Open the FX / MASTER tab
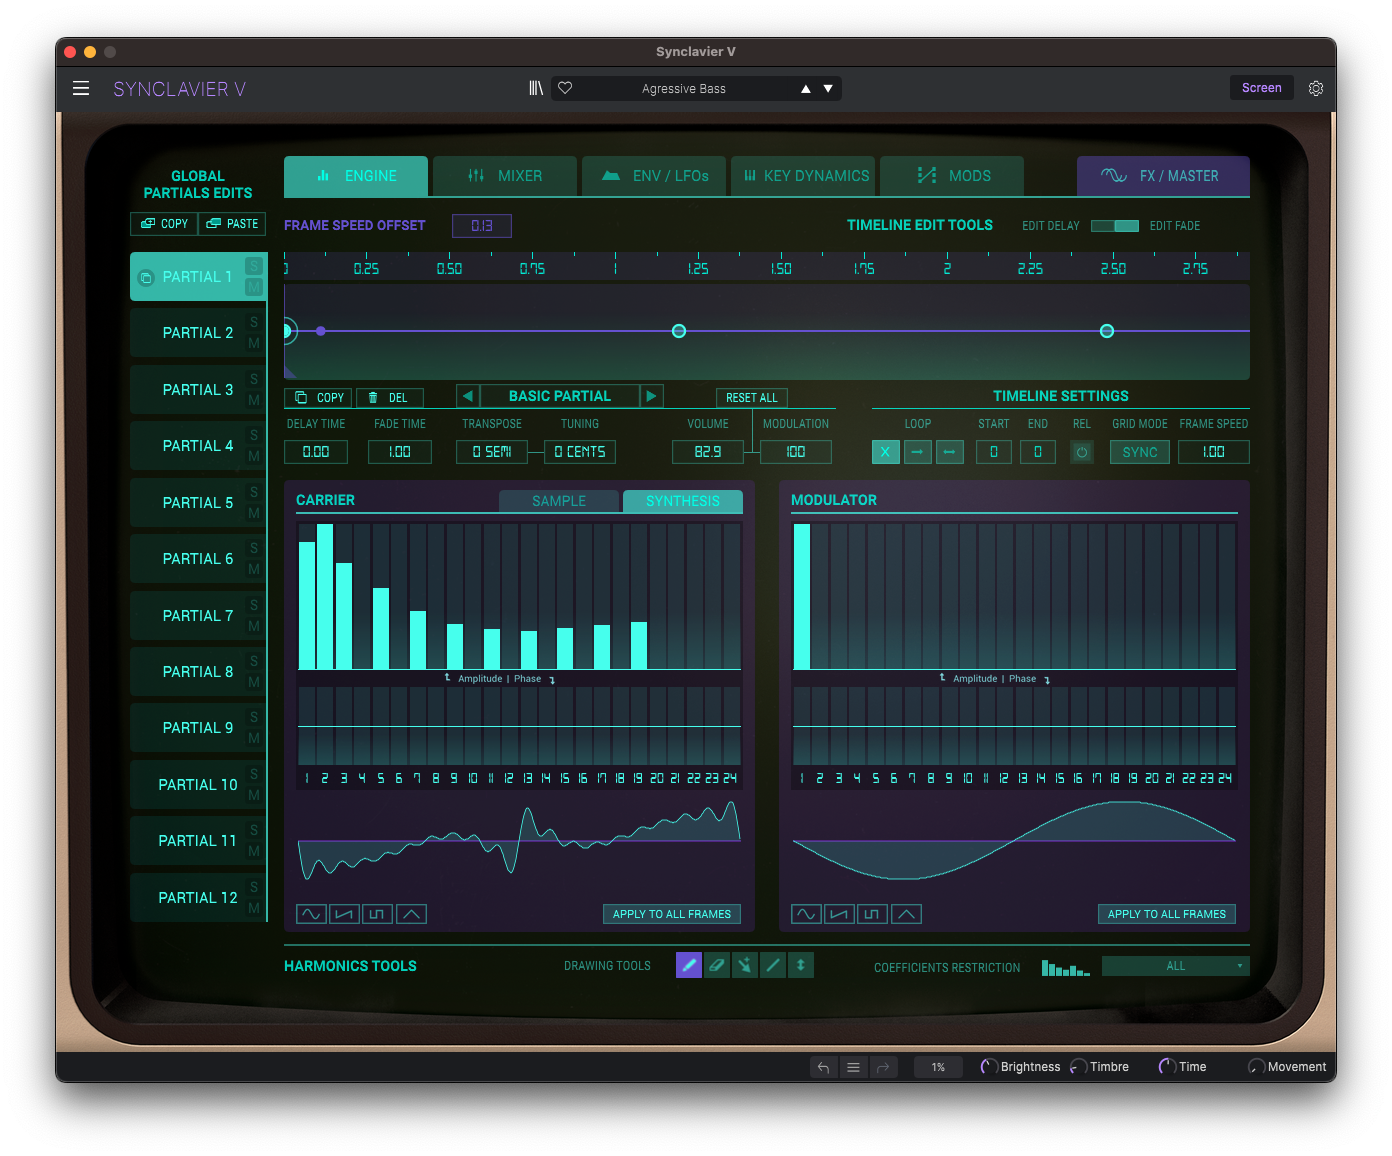Image resolution: width=1392 pixels, height=1156 pixels. pyautogui.click(x=1163, y=176)
